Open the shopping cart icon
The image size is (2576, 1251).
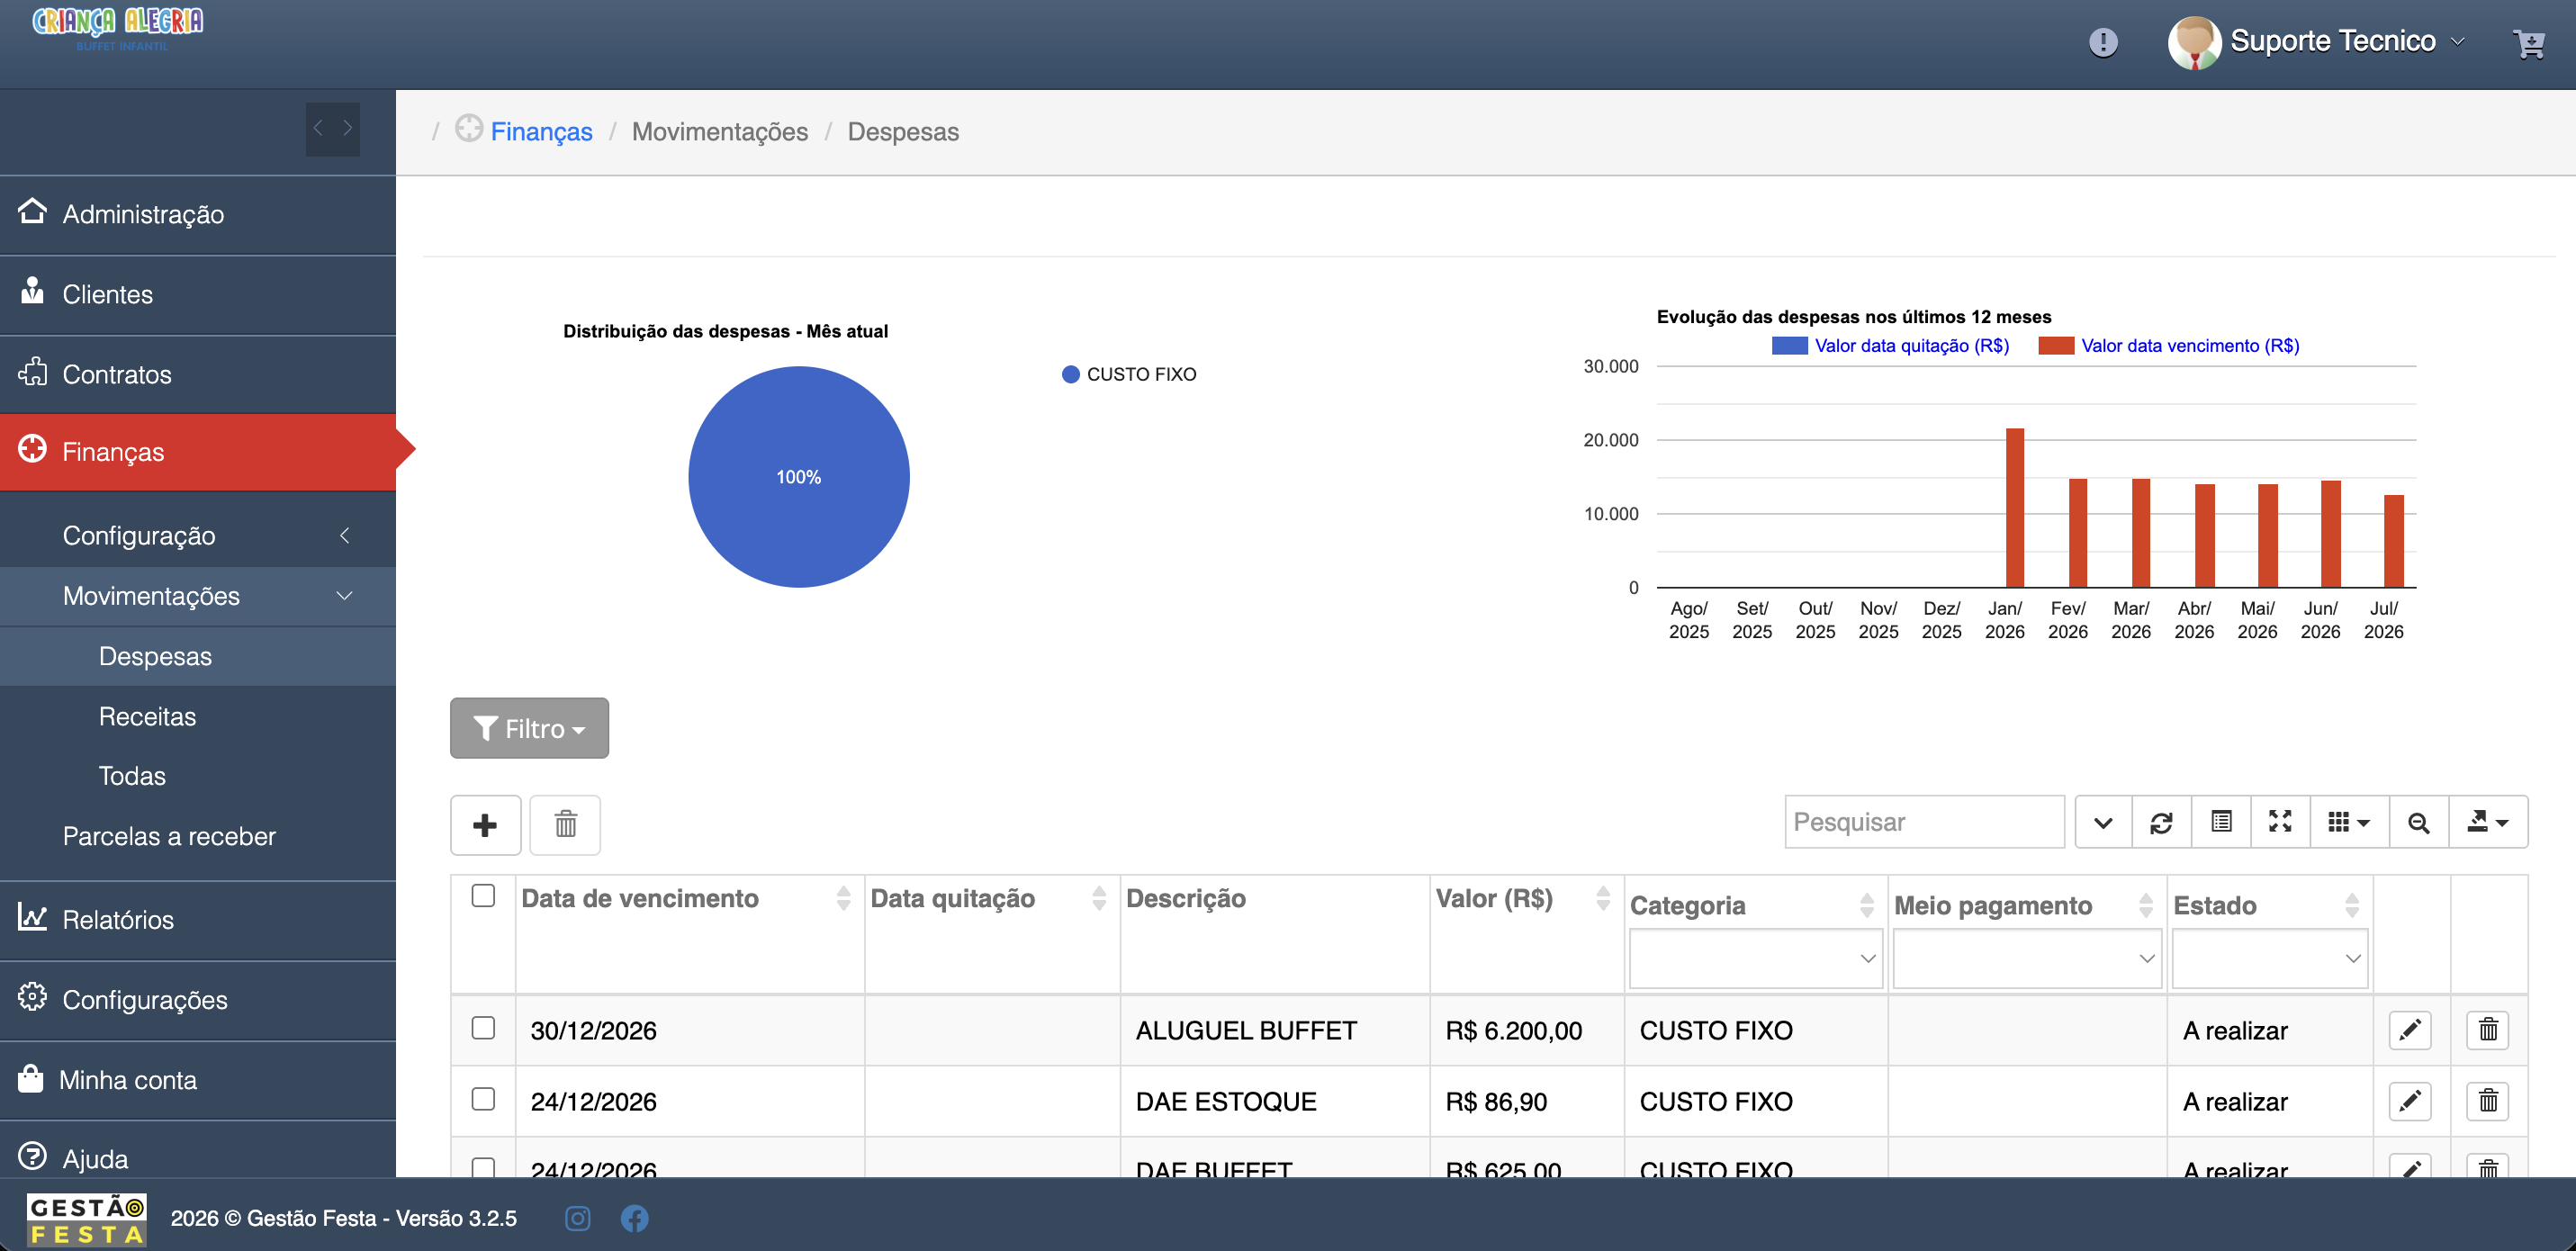(x=2528, y=43)
